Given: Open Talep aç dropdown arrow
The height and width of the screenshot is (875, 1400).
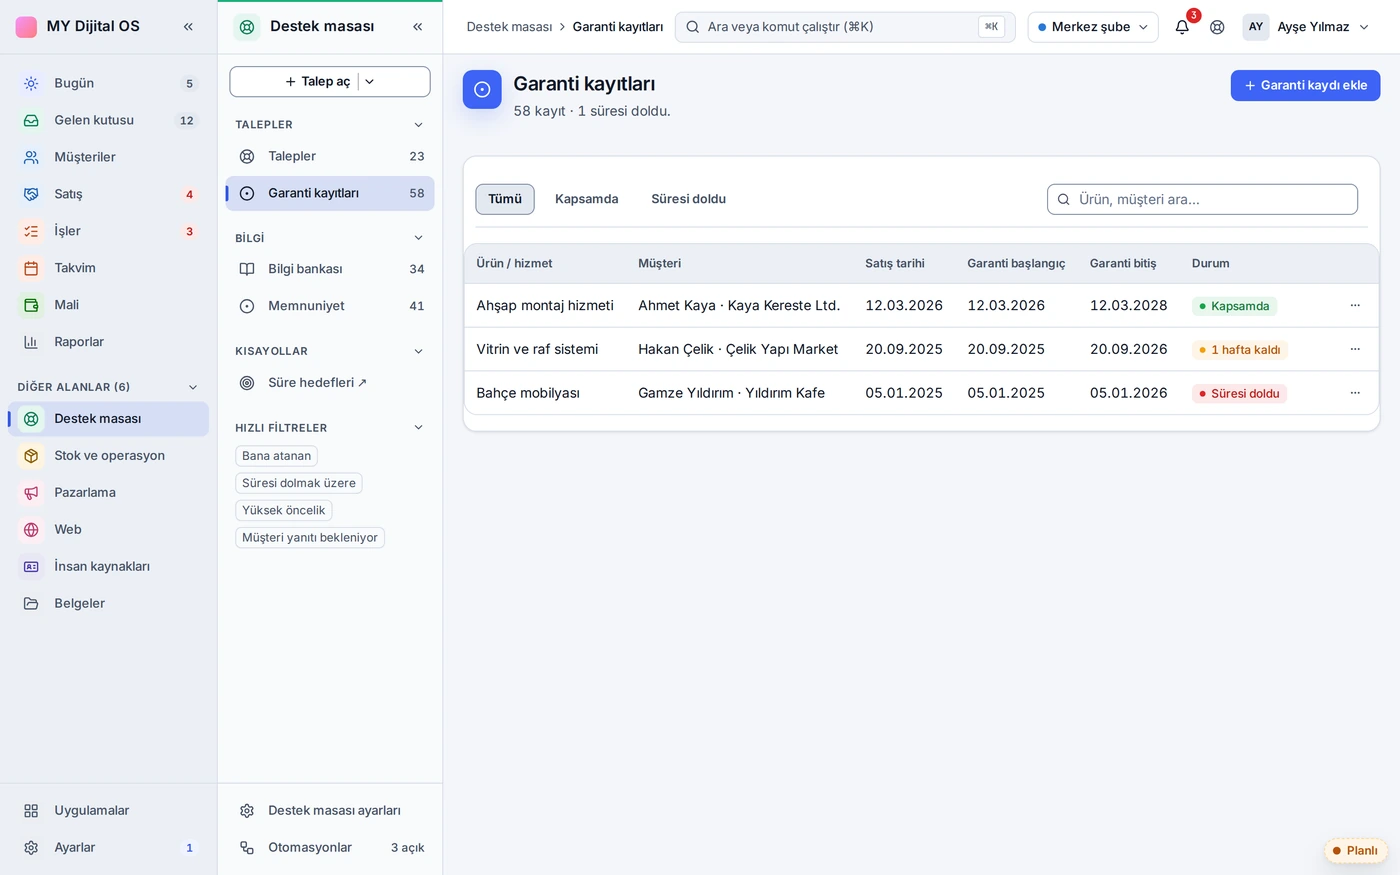Looking at the screenshot, I should (369, 82).
